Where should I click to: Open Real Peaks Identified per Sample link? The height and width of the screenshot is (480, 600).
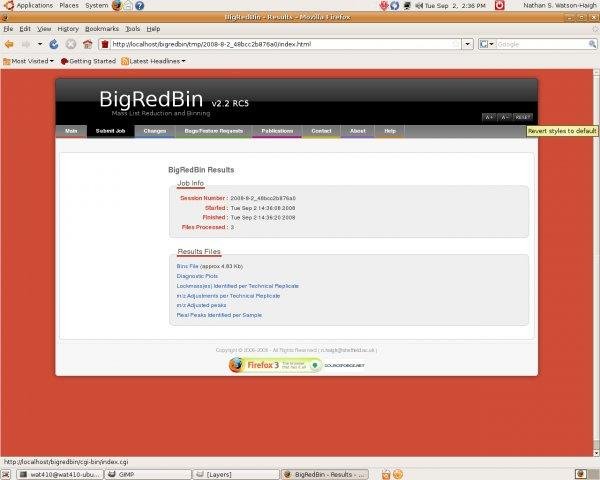tap(219, 315)
